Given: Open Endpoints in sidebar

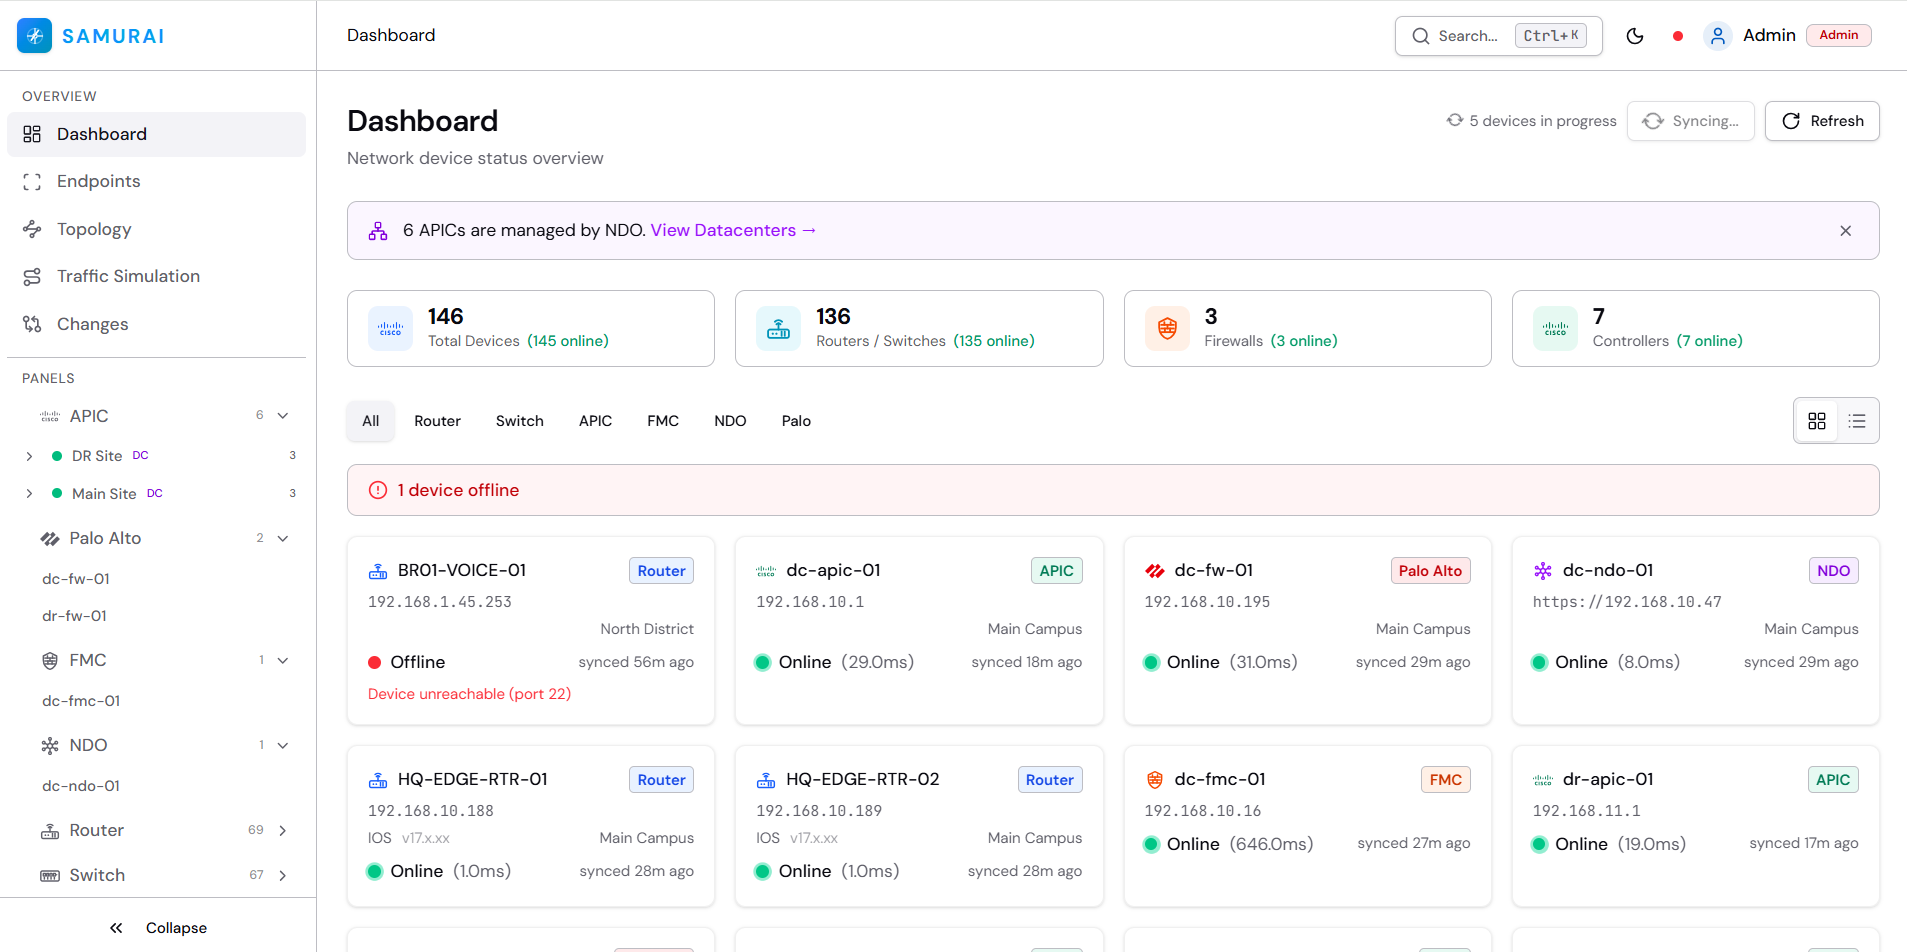Looking at the screenshot, I should point(98,181).
